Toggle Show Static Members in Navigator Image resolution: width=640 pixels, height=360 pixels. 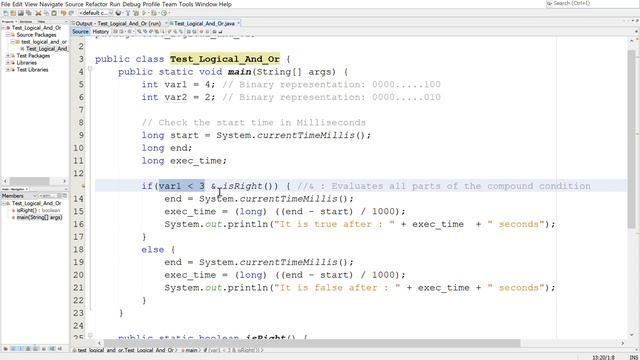point(20,349)
